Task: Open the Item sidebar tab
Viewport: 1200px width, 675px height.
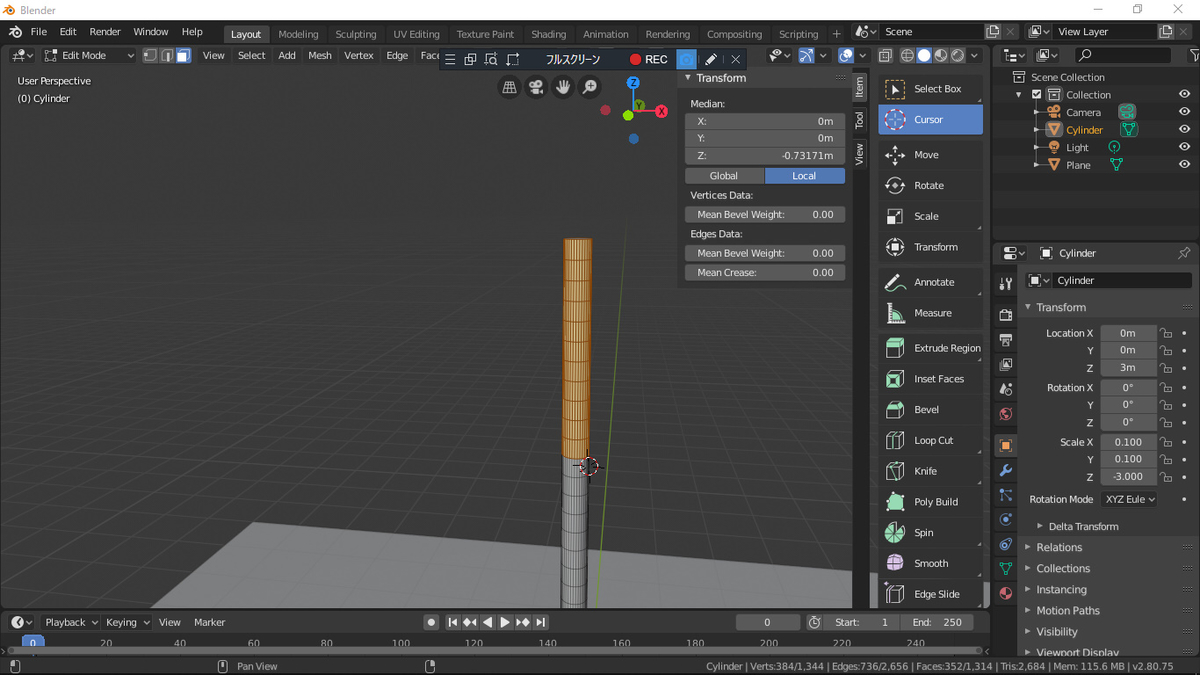Action: tap(859, 87)
